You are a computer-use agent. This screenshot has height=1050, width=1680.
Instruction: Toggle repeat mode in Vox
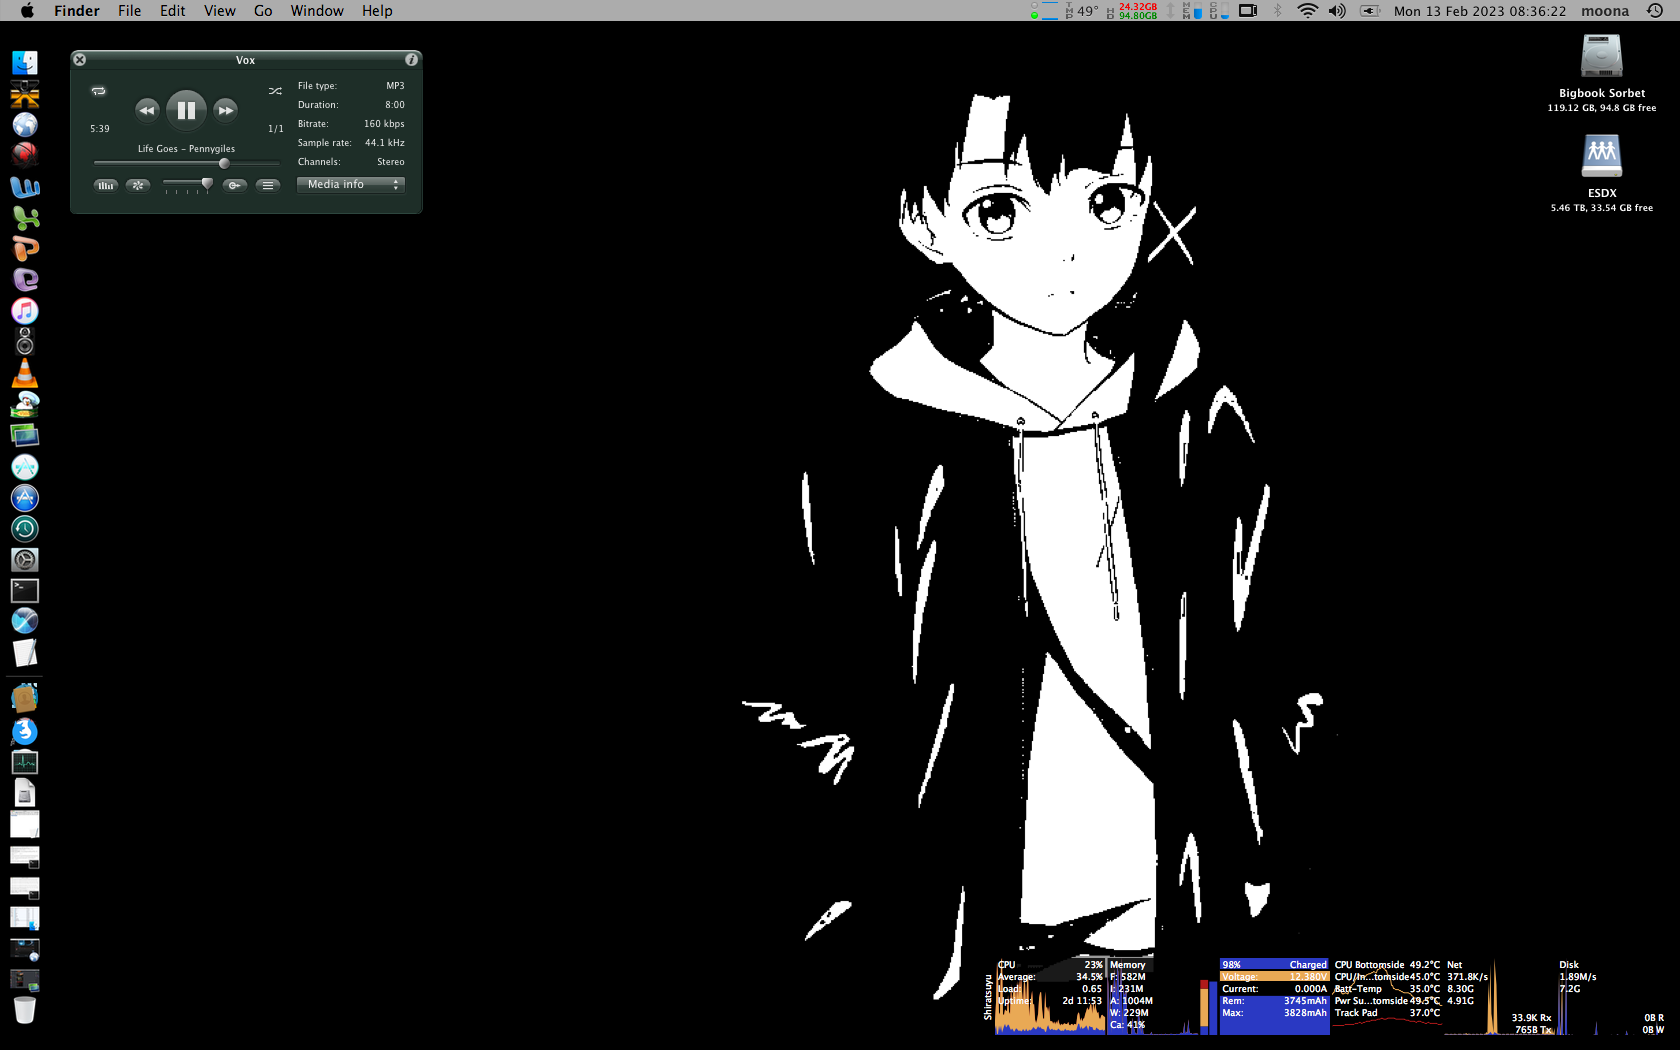click(98, 91)
